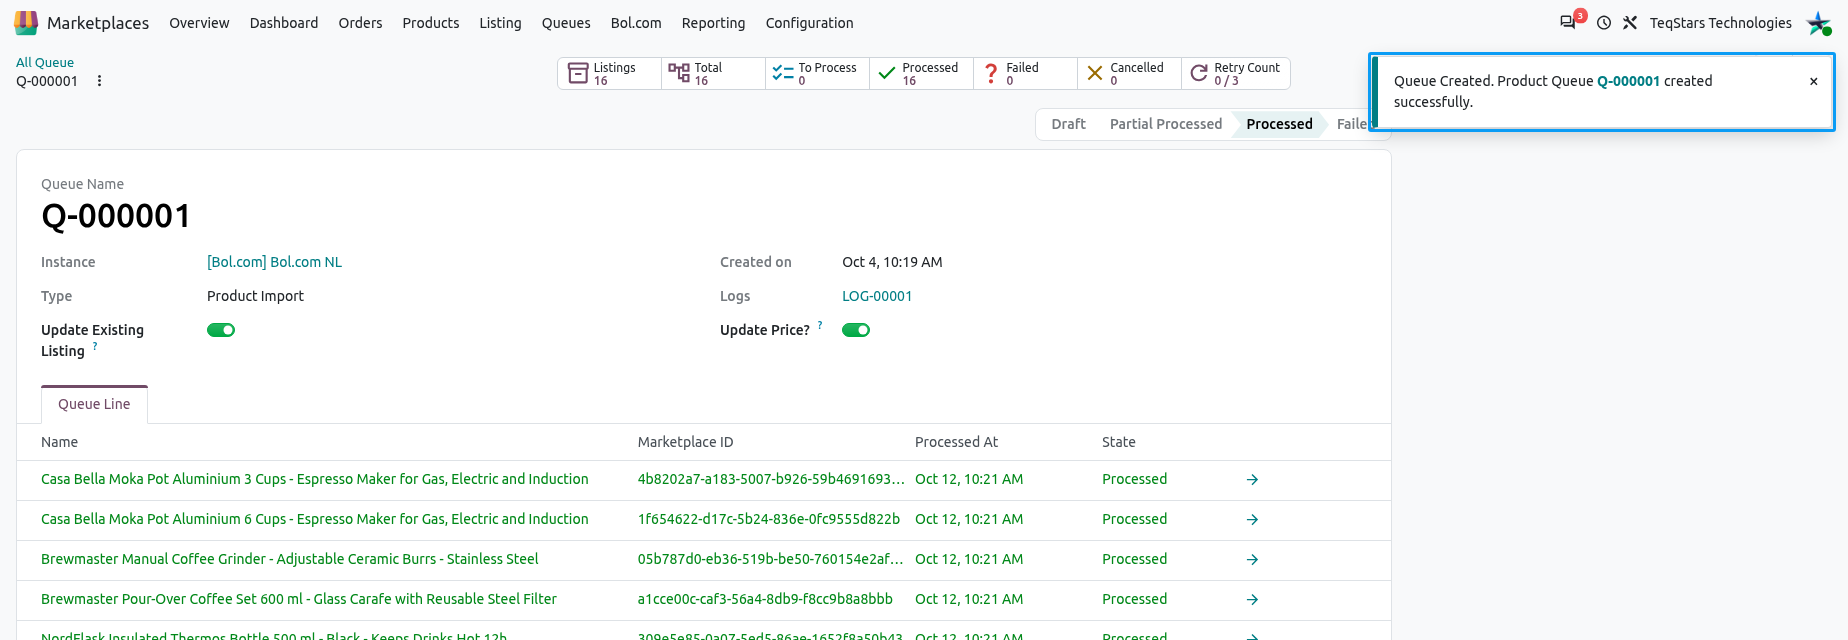1848x640 pixels.
Task: Show the To Process queue lines
Action: coord(818,74)
